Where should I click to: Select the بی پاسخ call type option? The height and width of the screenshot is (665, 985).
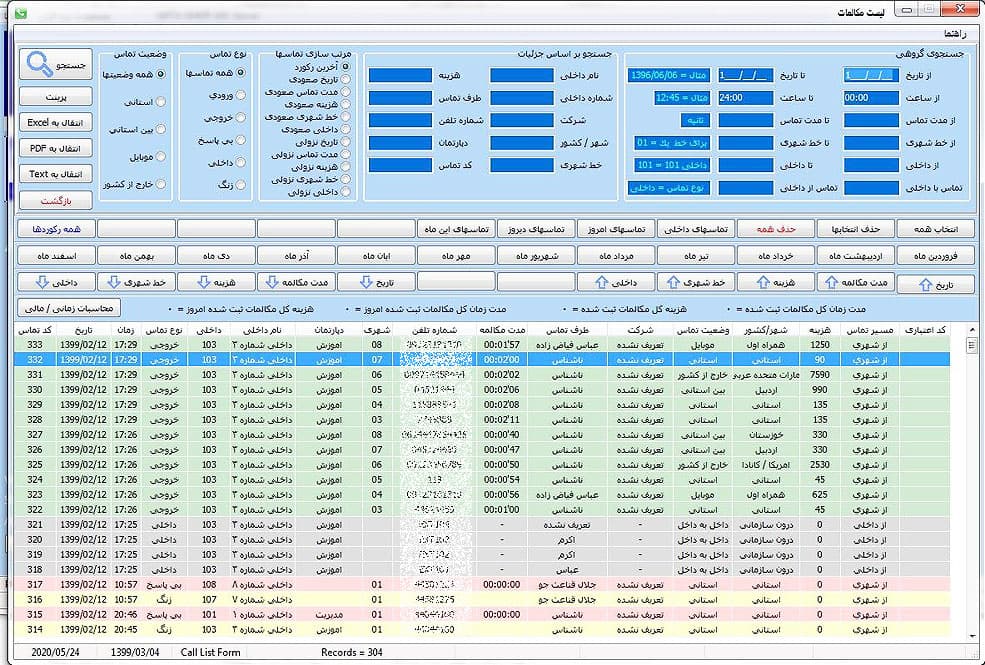[240, 140]
